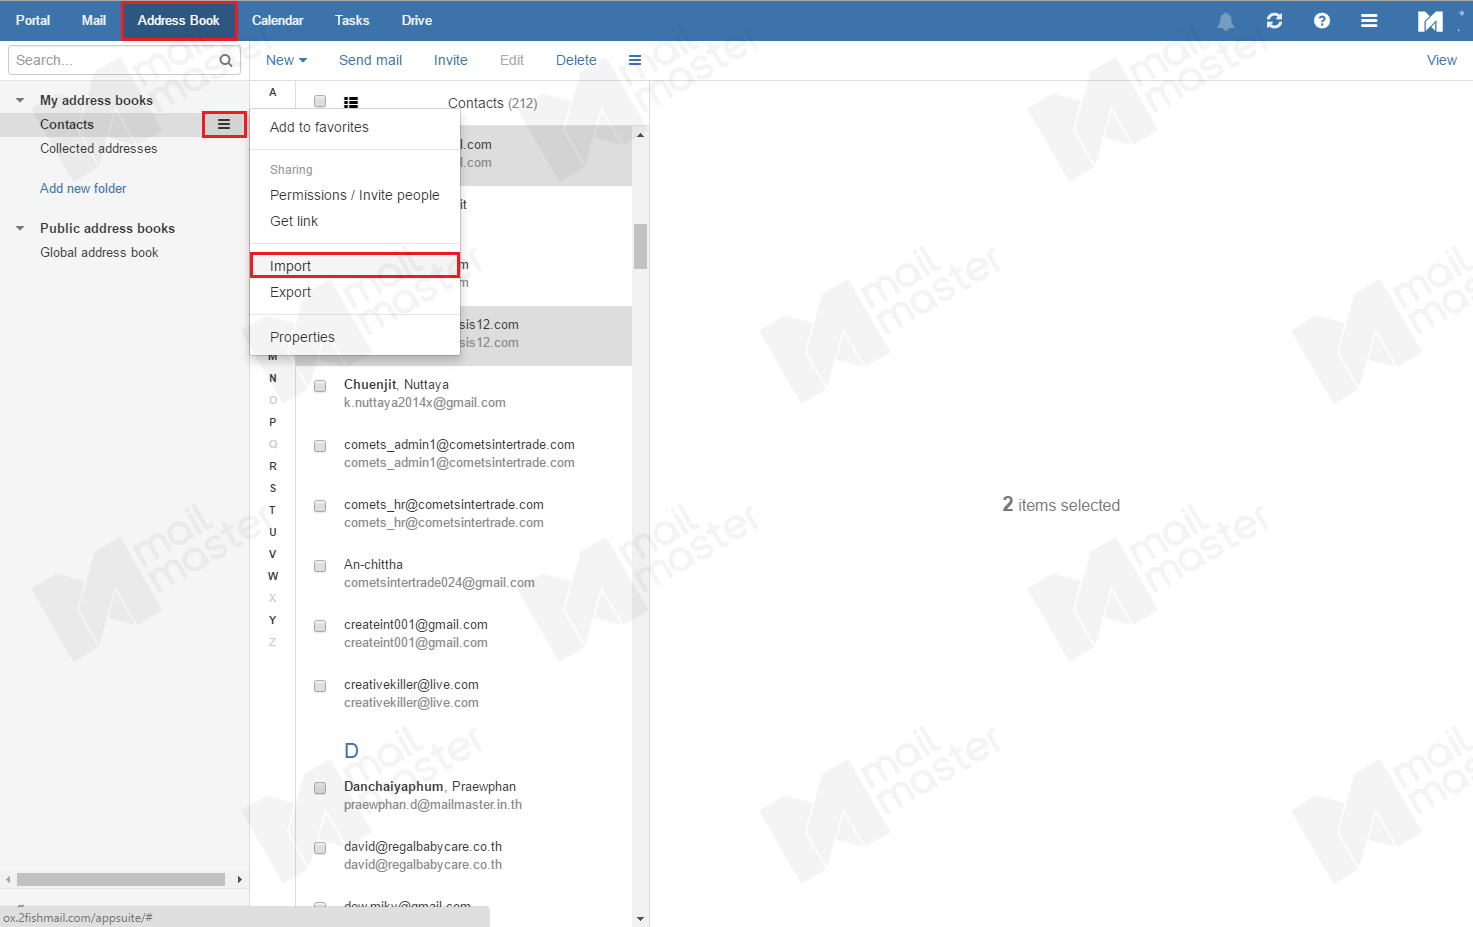Viewport: 1473px width, 927px height.
Task: Switch to Mail tab
Action: click(x=94, y=20)
